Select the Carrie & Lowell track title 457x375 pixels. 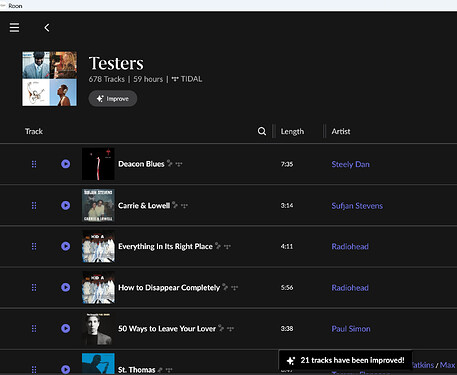[x=144, y=205]
